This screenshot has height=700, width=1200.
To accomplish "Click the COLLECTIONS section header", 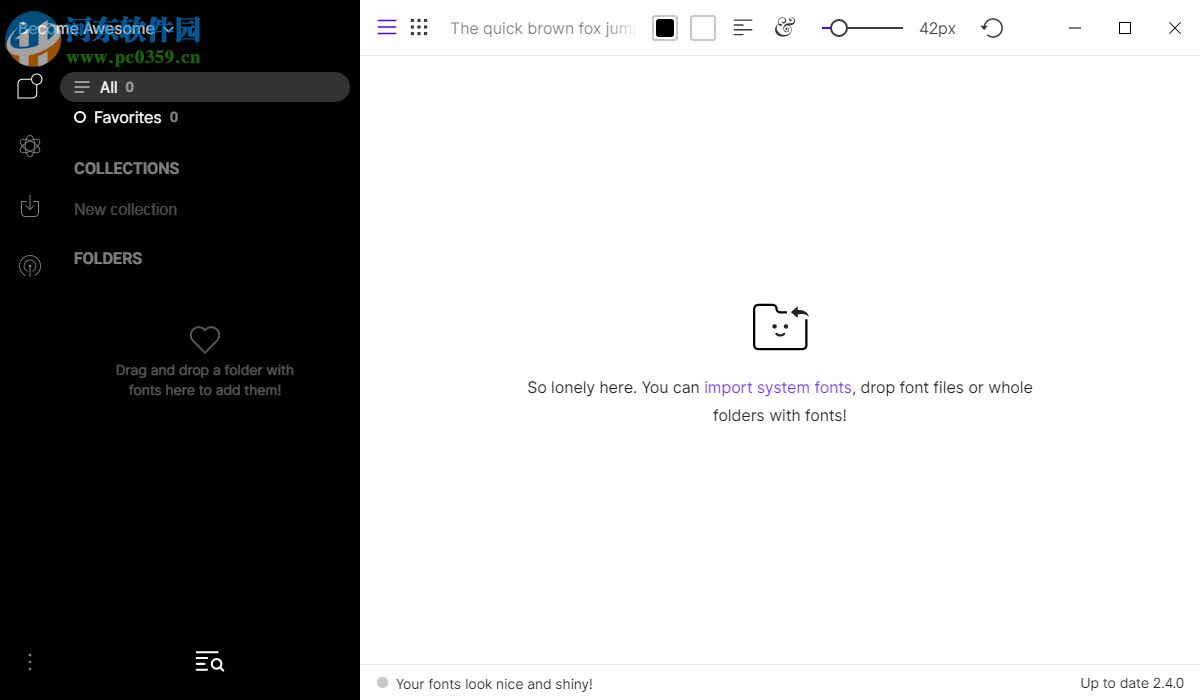I will click(x=127, y=168).
